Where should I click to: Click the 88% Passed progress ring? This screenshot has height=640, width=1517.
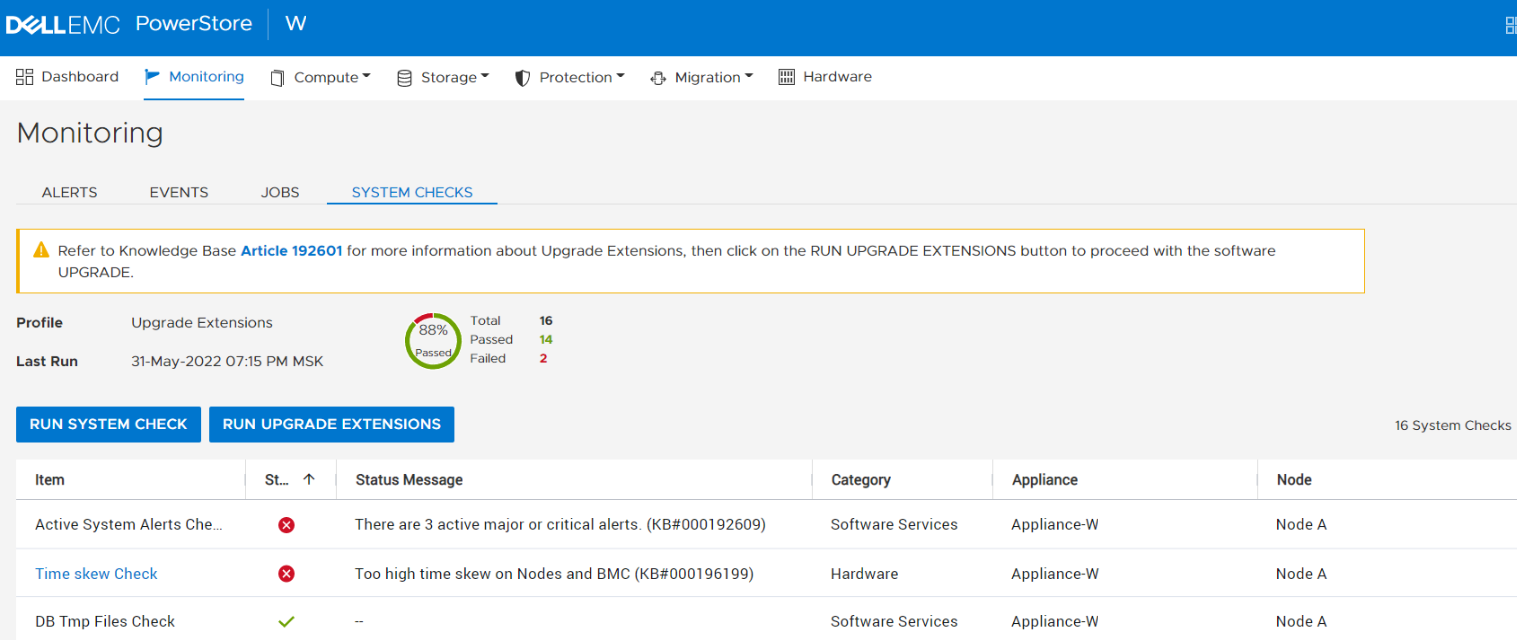[x=432, y=340]
